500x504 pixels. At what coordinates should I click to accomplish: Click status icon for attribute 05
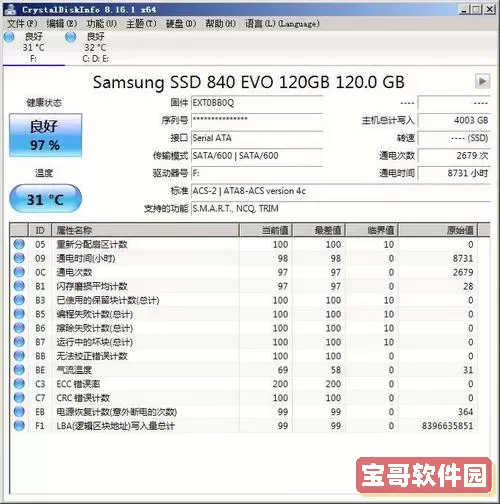(19, 244)
